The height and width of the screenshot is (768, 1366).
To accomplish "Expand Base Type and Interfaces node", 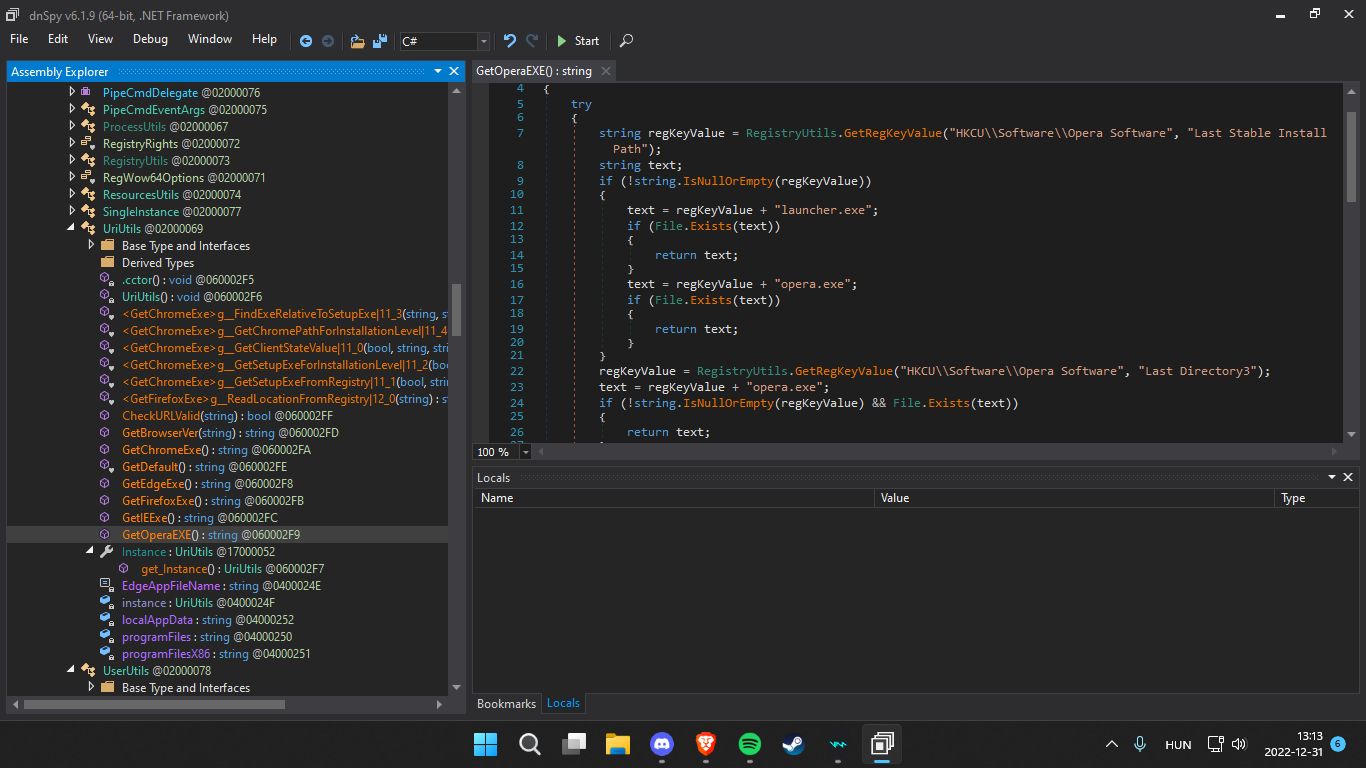I will 91,245.
